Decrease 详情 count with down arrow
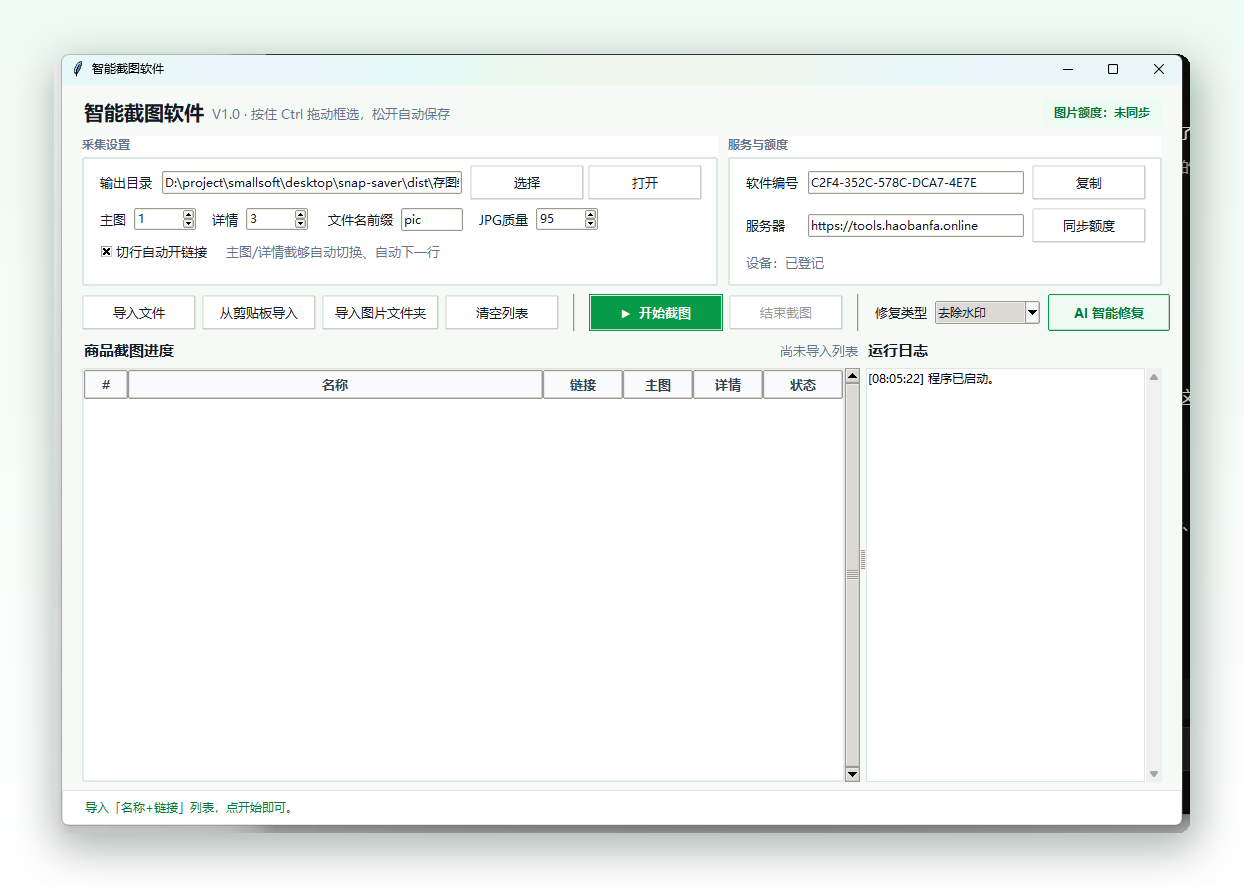This screenshot has width=1244, height=887. click(301, 224)
